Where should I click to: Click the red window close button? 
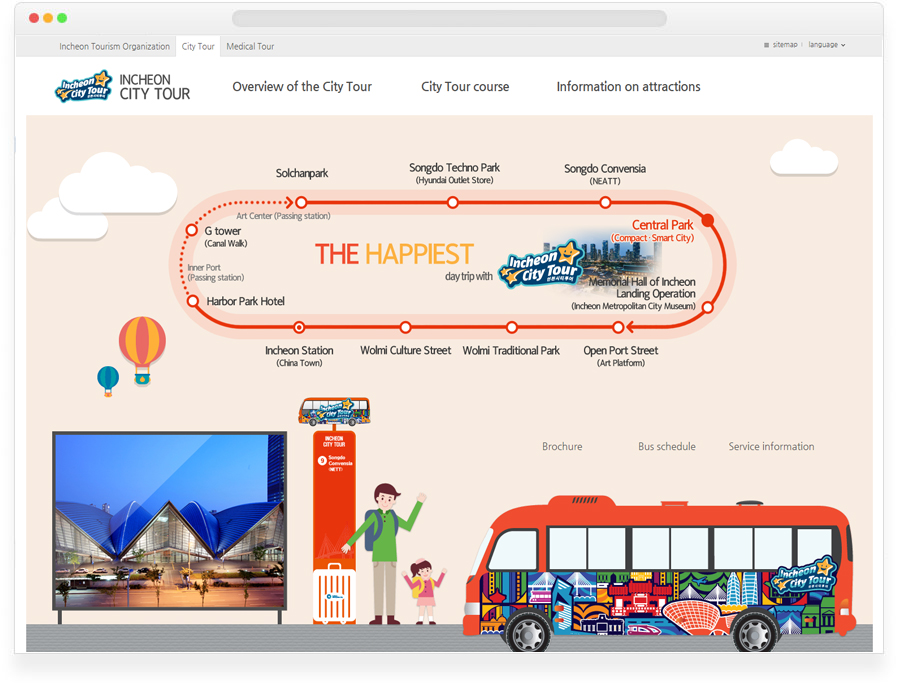tap(34, 18)
